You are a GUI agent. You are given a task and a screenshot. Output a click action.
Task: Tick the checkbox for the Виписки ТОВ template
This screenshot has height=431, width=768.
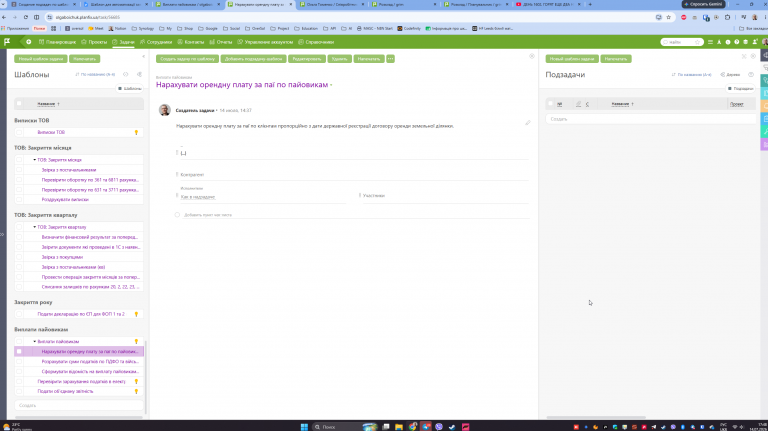(19, 132)
